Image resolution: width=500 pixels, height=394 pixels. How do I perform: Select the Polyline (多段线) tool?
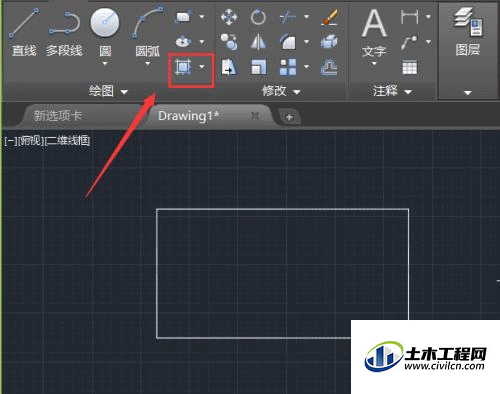tap(64, 32)
